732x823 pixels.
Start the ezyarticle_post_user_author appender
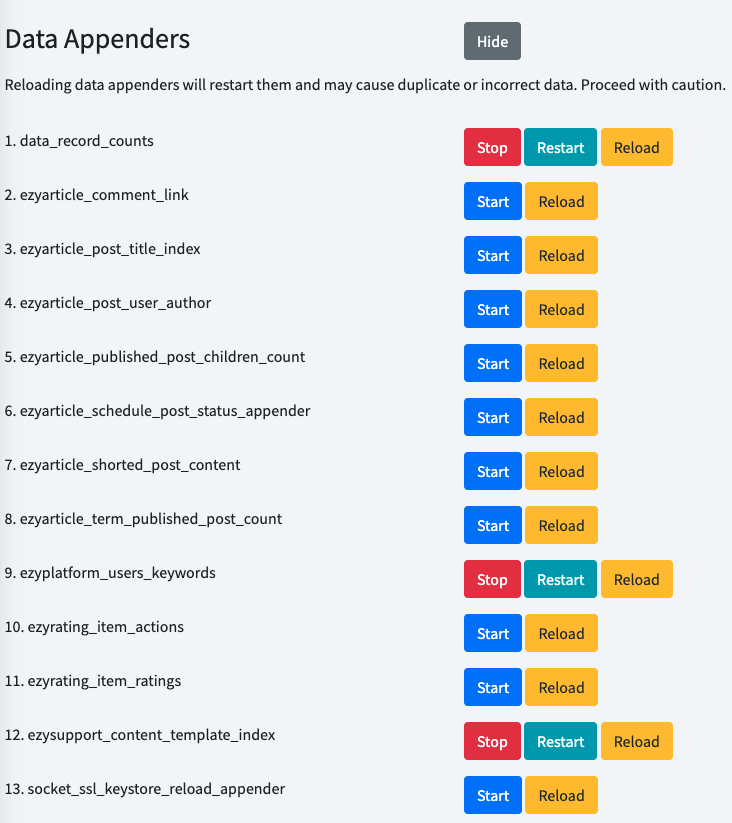click(493, 309)
